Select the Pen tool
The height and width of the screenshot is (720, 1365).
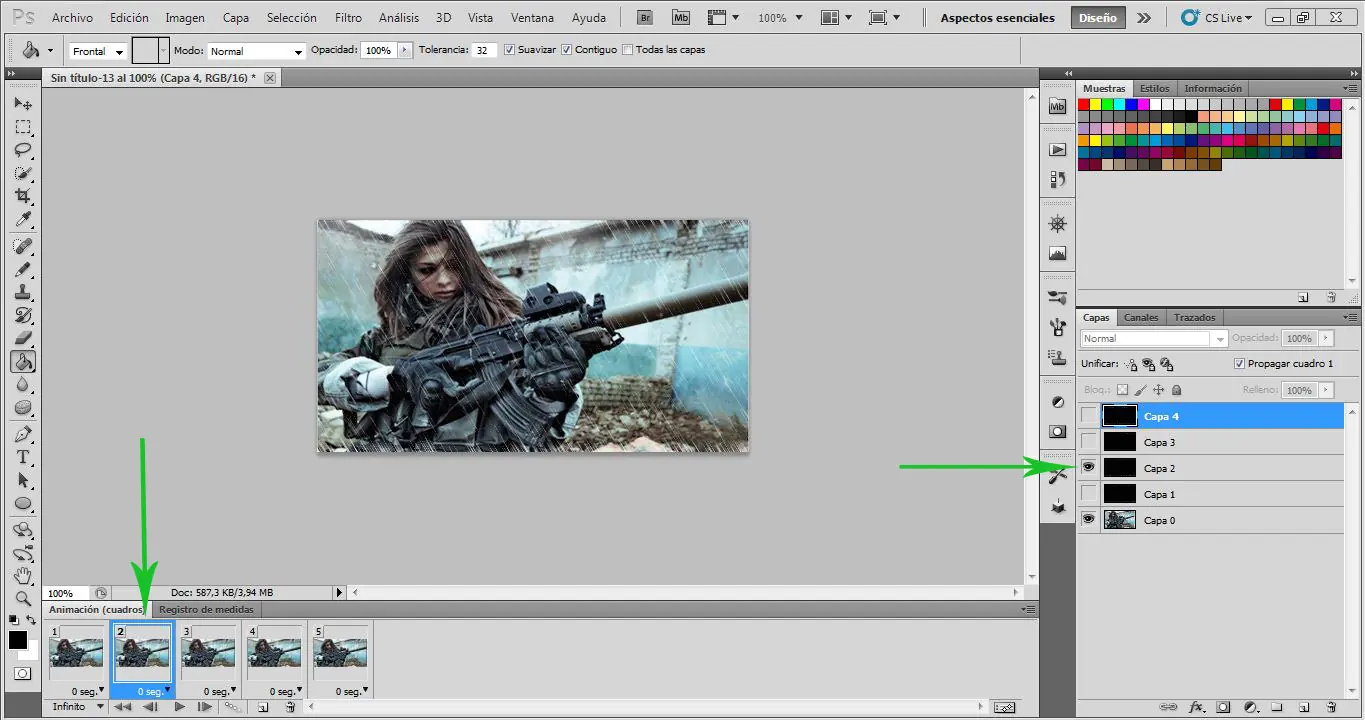[x=23, y=434]
